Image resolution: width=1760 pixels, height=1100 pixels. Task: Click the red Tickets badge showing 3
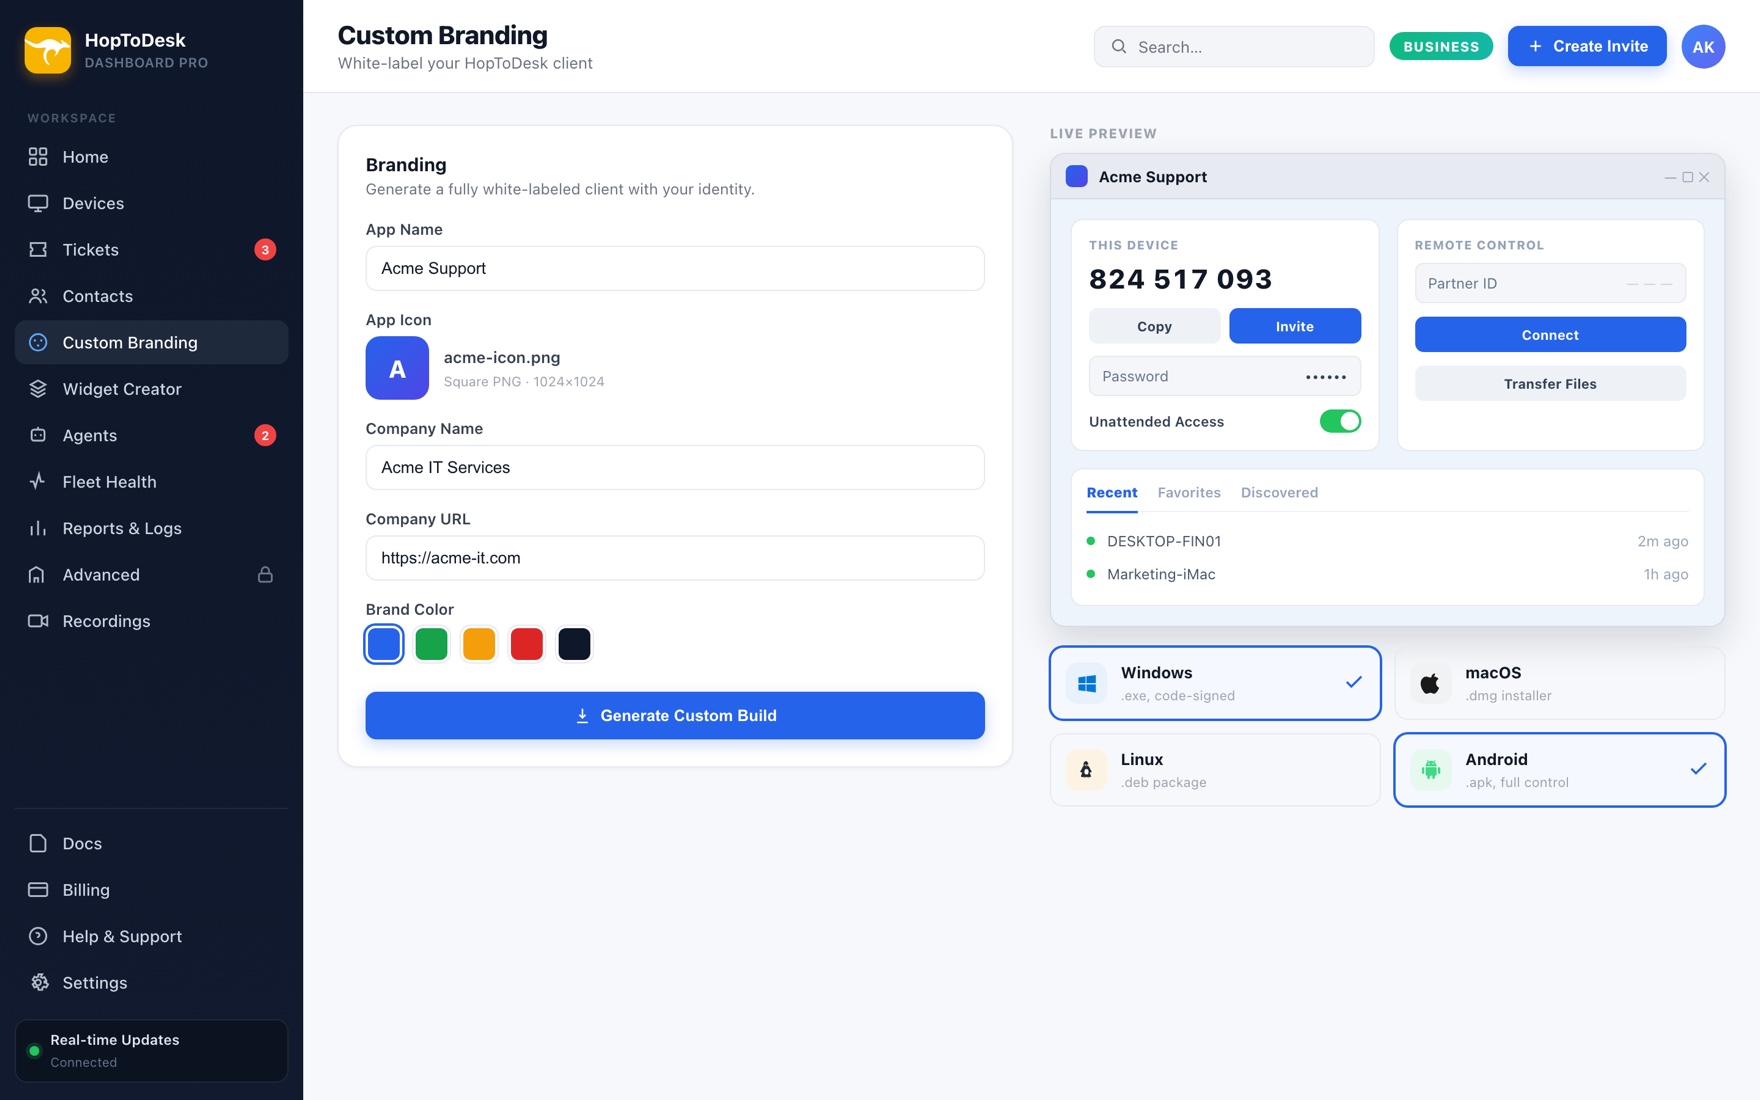pyautogui.click(x=265, y=250)
